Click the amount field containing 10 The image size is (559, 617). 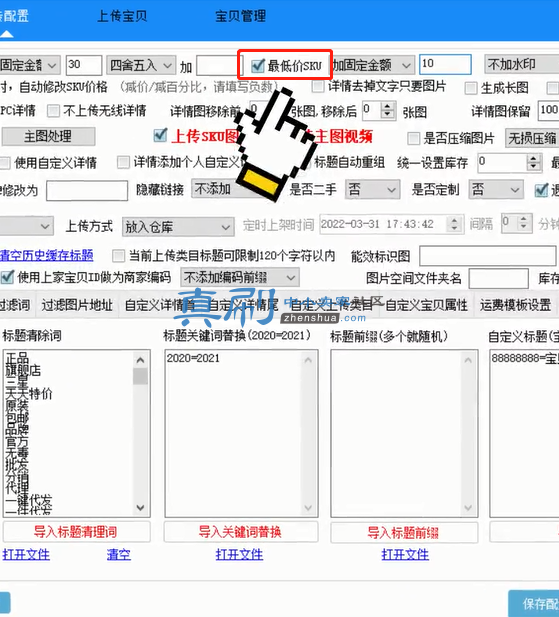click(x=445, y=65)
